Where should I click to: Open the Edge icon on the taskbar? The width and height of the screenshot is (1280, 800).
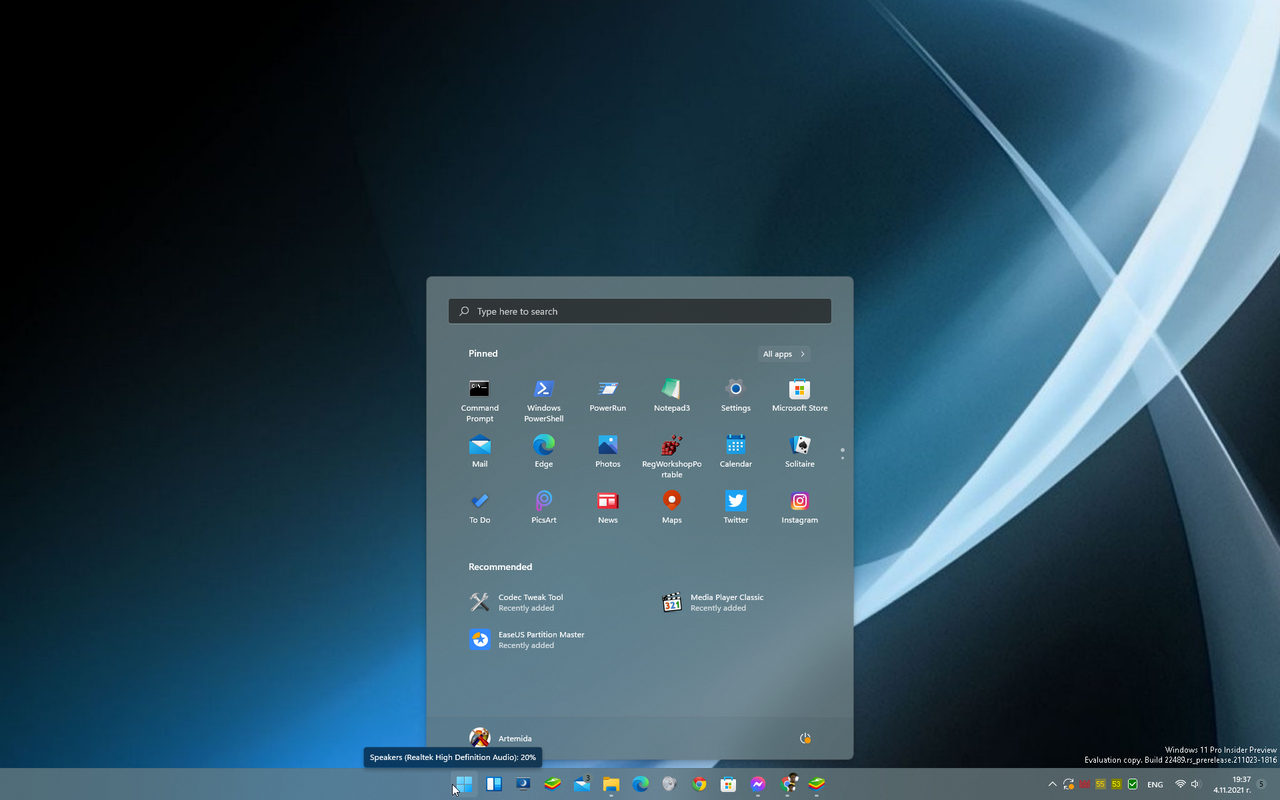(x=640, y=784)
